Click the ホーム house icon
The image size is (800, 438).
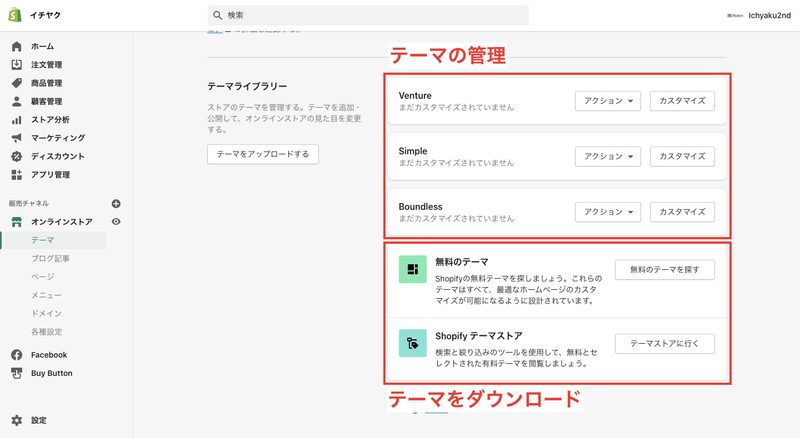[x=17, y=46]
